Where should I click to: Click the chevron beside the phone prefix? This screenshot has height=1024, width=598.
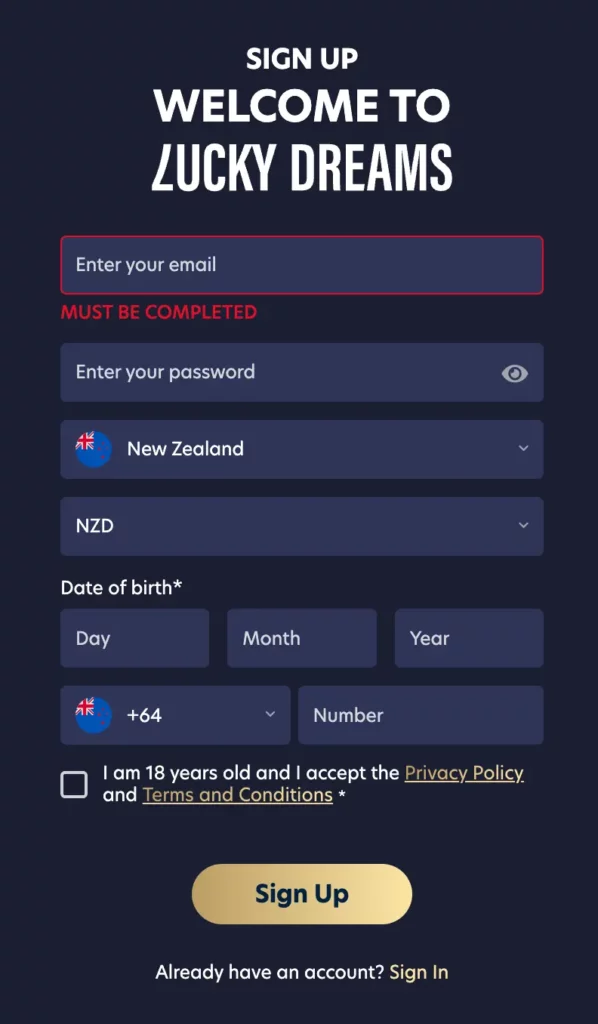[x=269, y=715]
